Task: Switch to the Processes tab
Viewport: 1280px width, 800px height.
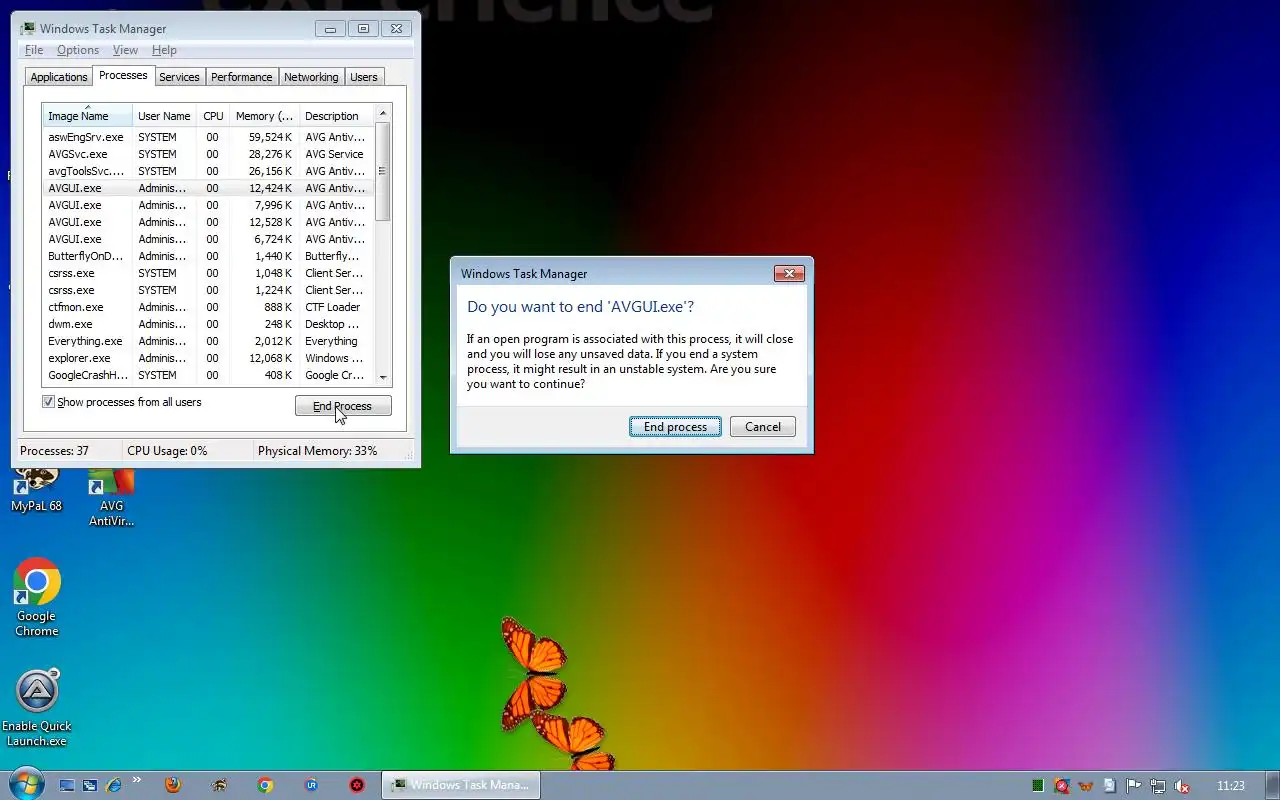Action: coord(123,76)
